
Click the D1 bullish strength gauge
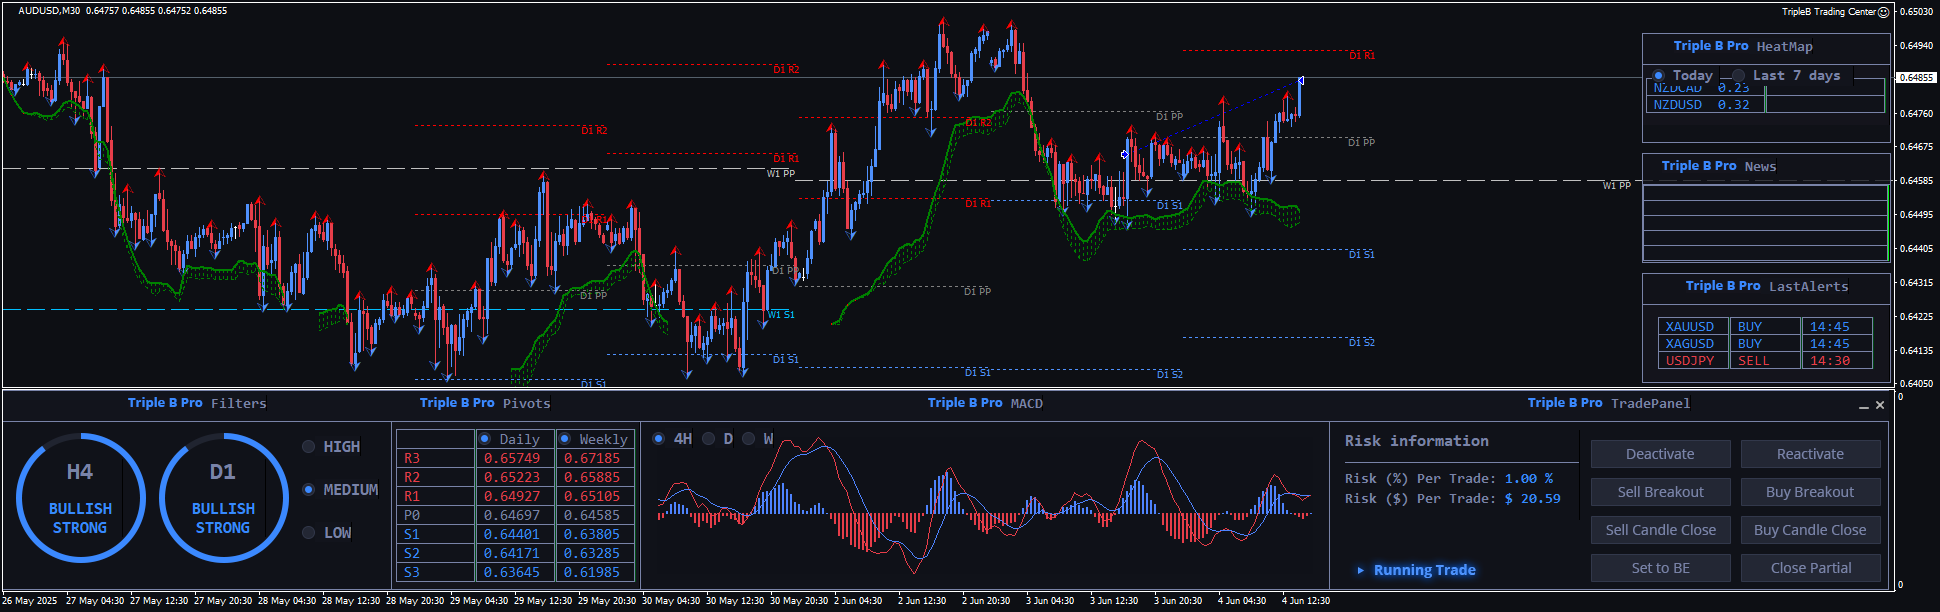(x=223, y=498)
